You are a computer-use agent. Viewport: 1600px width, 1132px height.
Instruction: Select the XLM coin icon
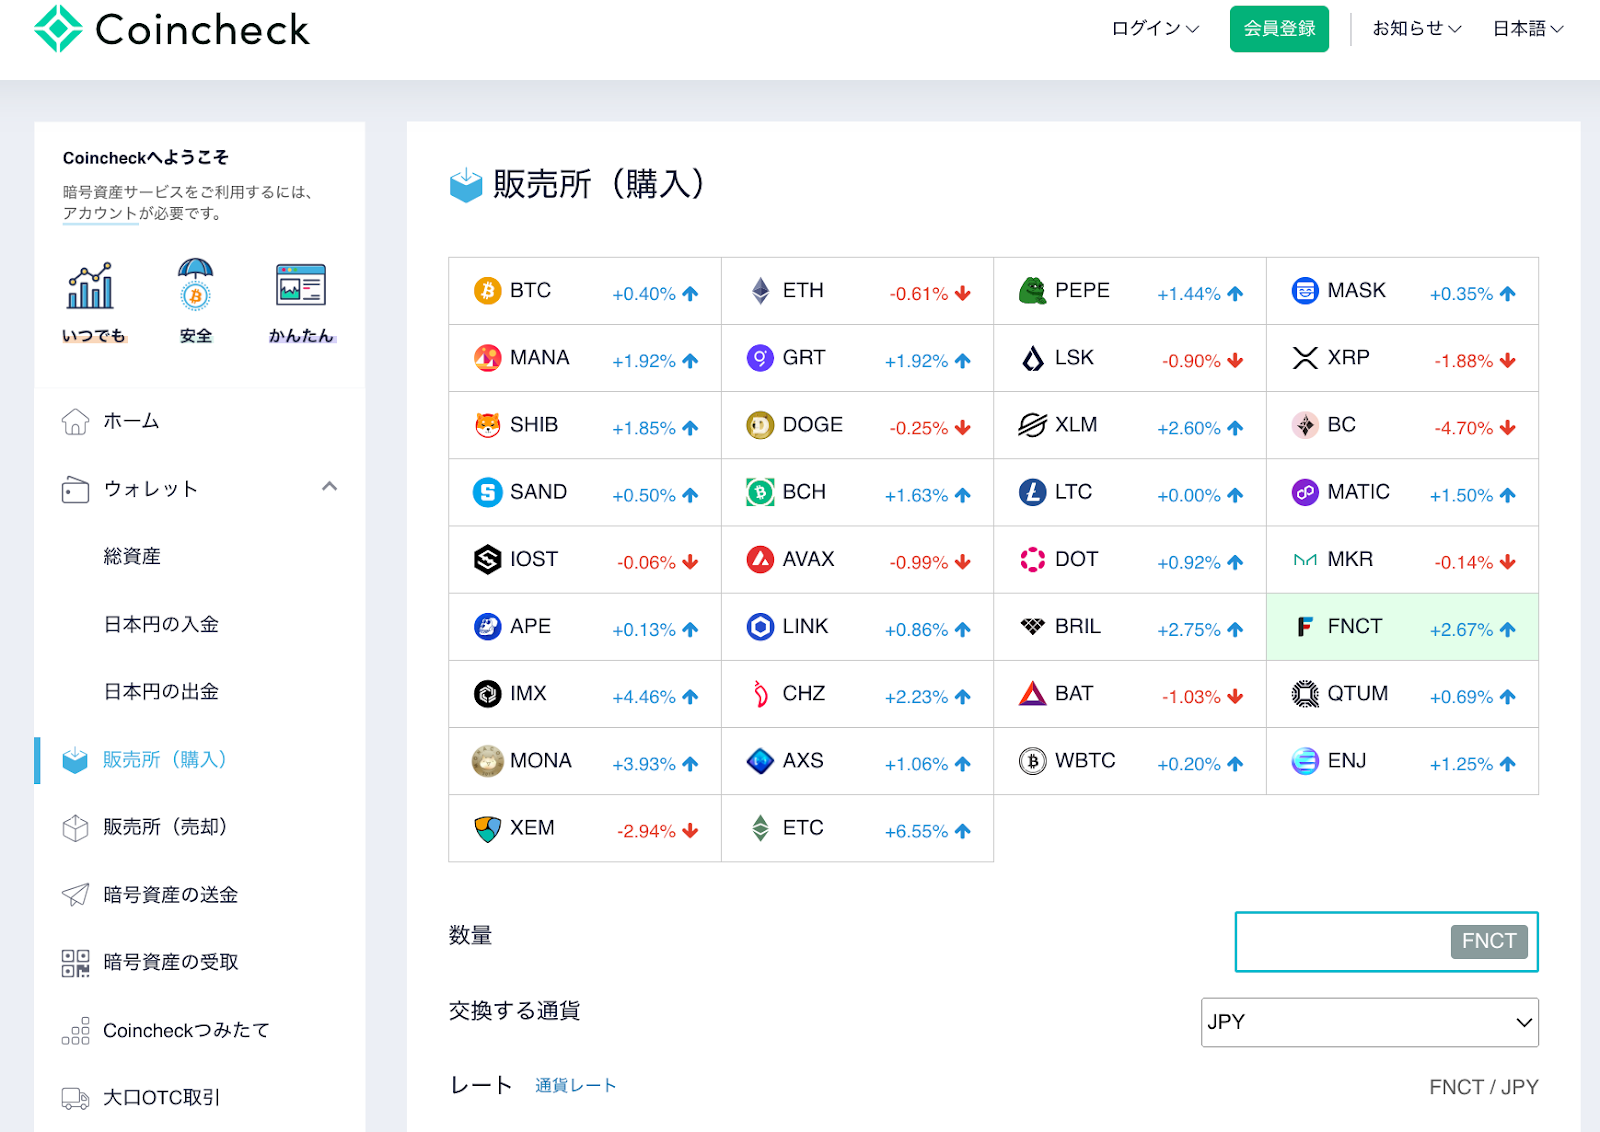click(1032, 425)
